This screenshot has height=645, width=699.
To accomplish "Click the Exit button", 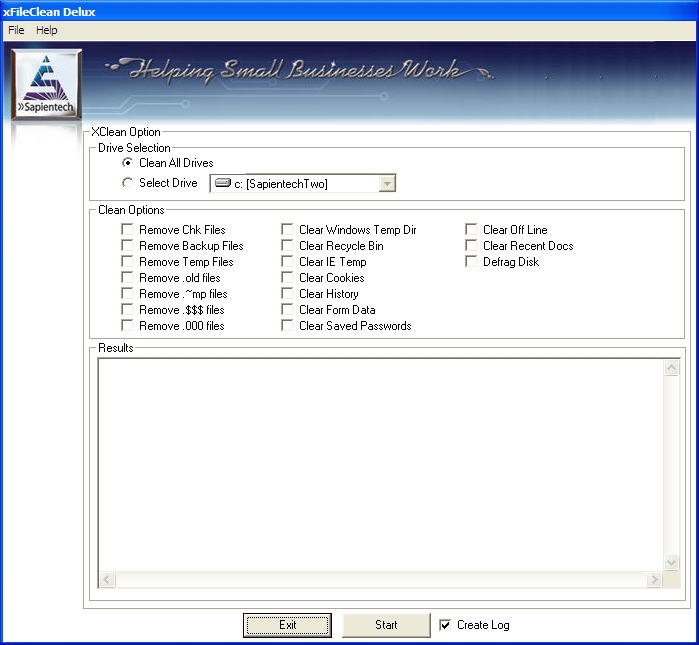I will (287, 625).
